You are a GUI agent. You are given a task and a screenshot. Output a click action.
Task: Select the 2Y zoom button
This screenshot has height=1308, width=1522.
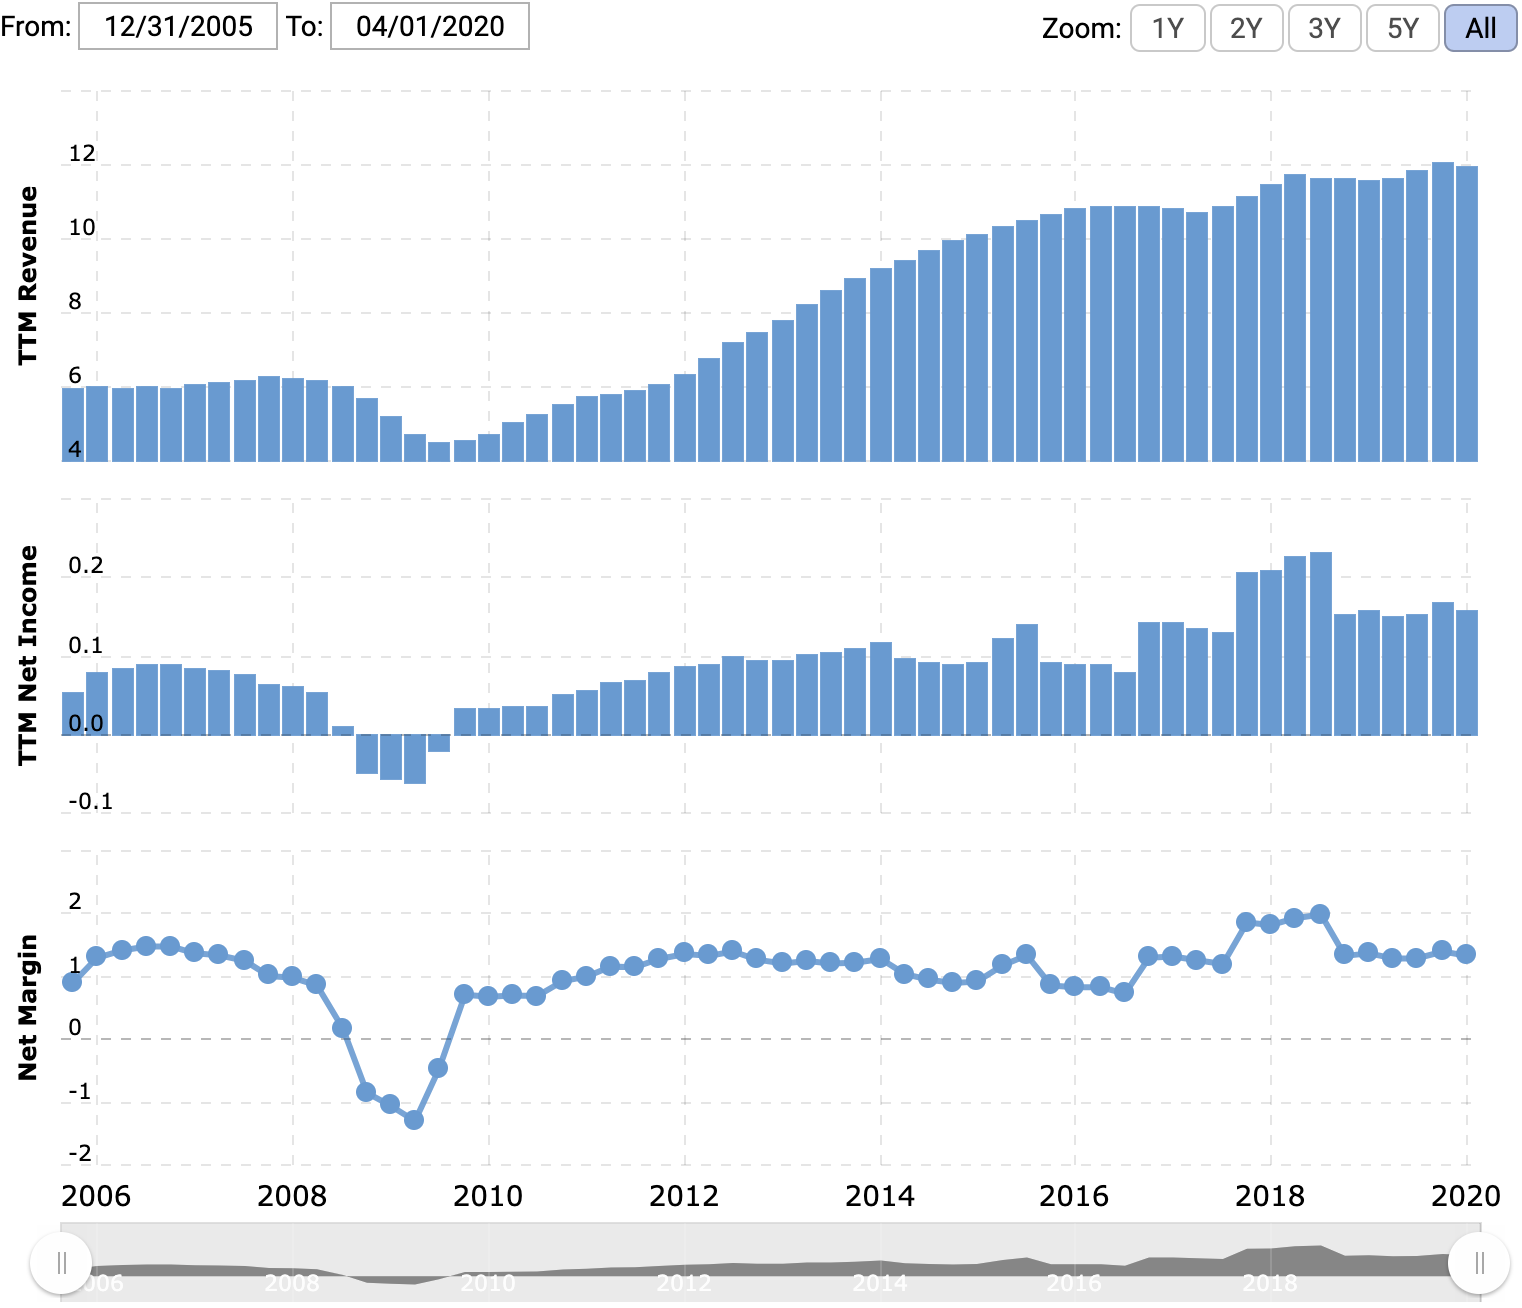tap(1246, 28)
